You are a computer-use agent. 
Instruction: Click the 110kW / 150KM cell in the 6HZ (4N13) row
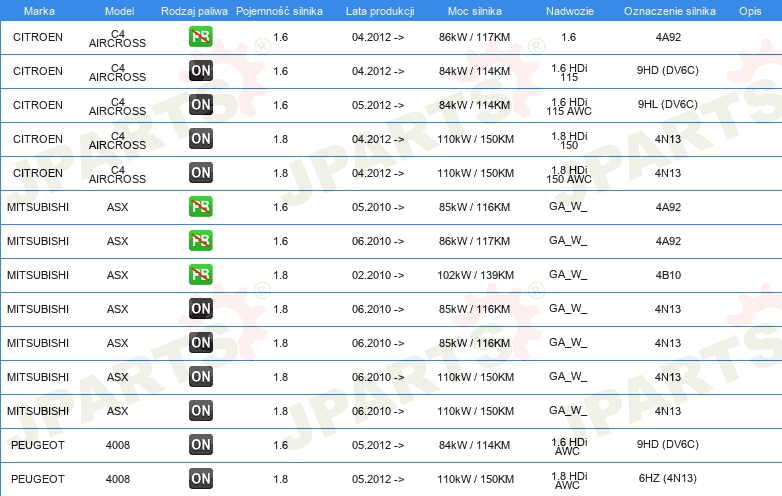pyautogui.click(x=475, y=479)
